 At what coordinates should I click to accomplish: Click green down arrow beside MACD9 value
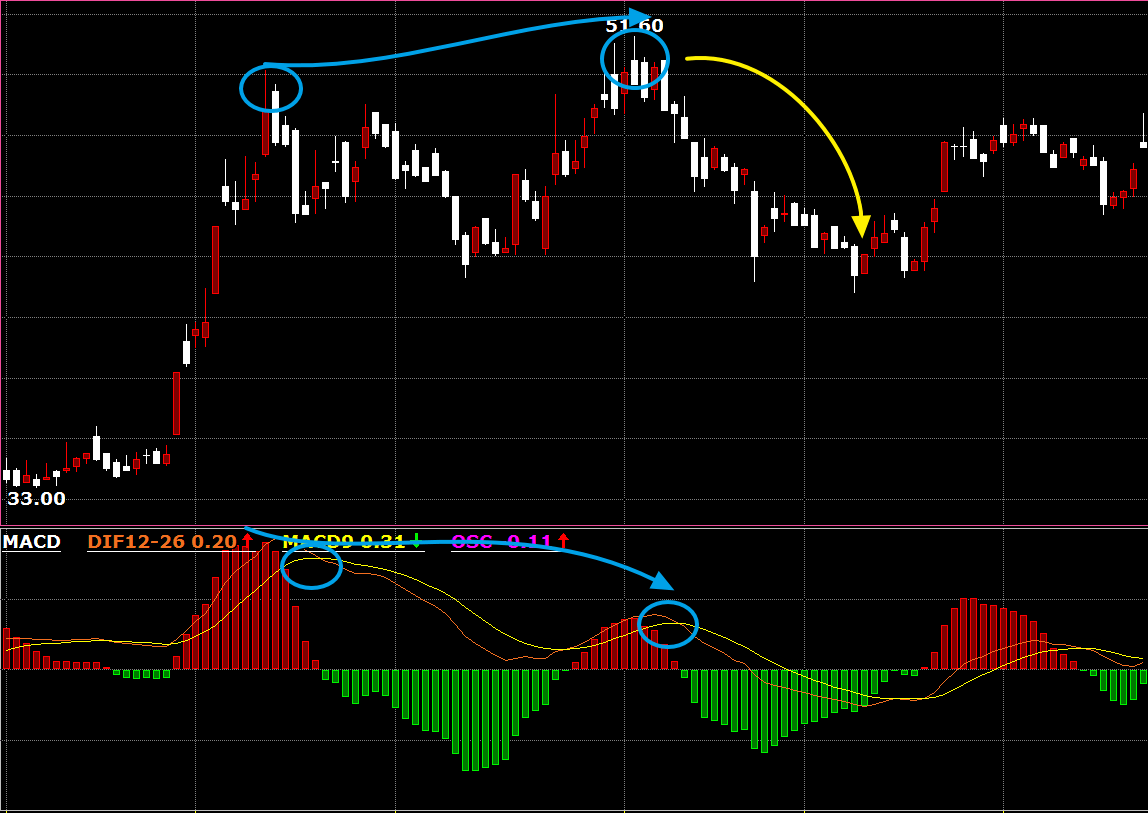coord(416,541)
